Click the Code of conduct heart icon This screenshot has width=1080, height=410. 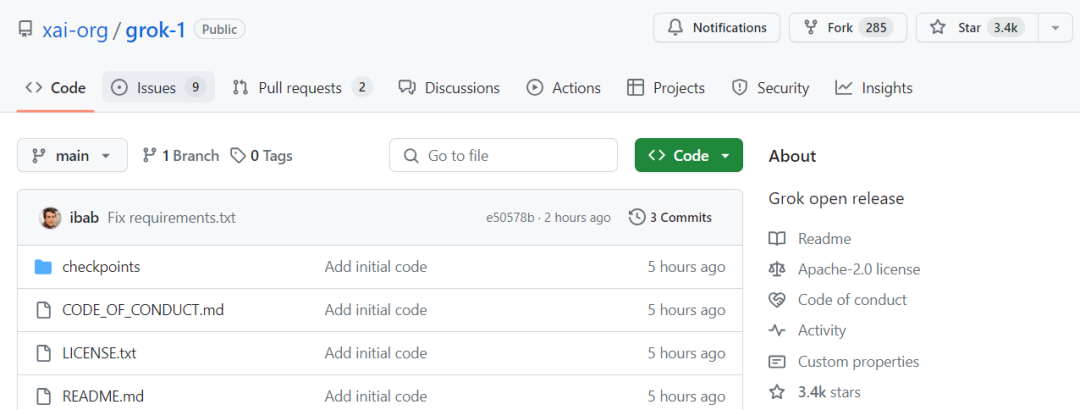pyautogui.click(x=777, y=300)
